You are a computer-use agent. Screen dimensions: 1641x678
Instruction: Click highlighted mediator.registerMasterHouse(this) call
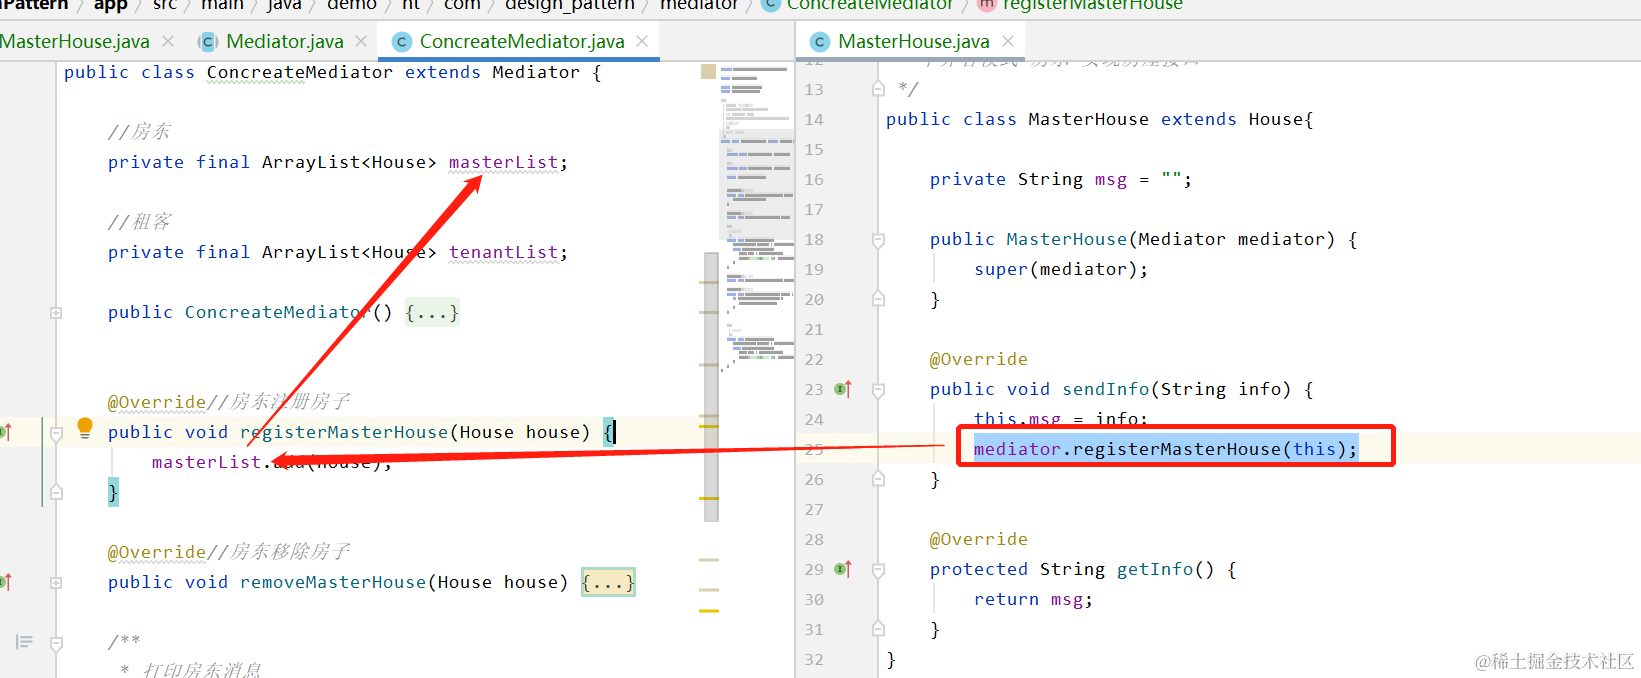pyautogui.click(x=1166, y=449)
